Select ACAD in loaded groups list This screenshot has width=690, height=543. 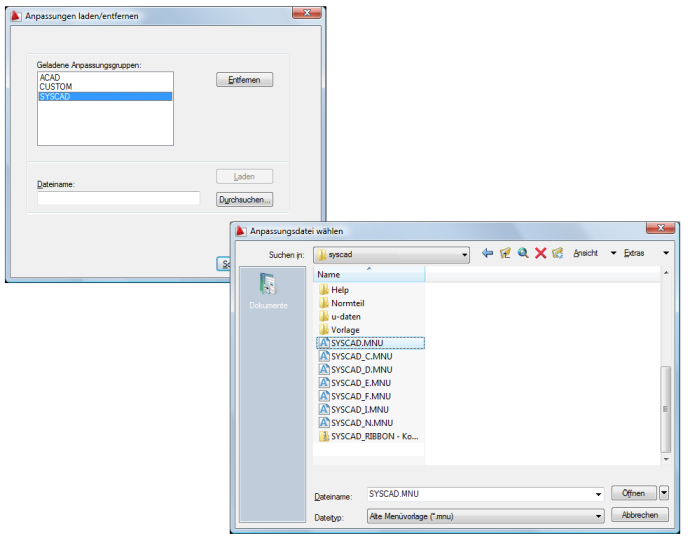[105, 77]
